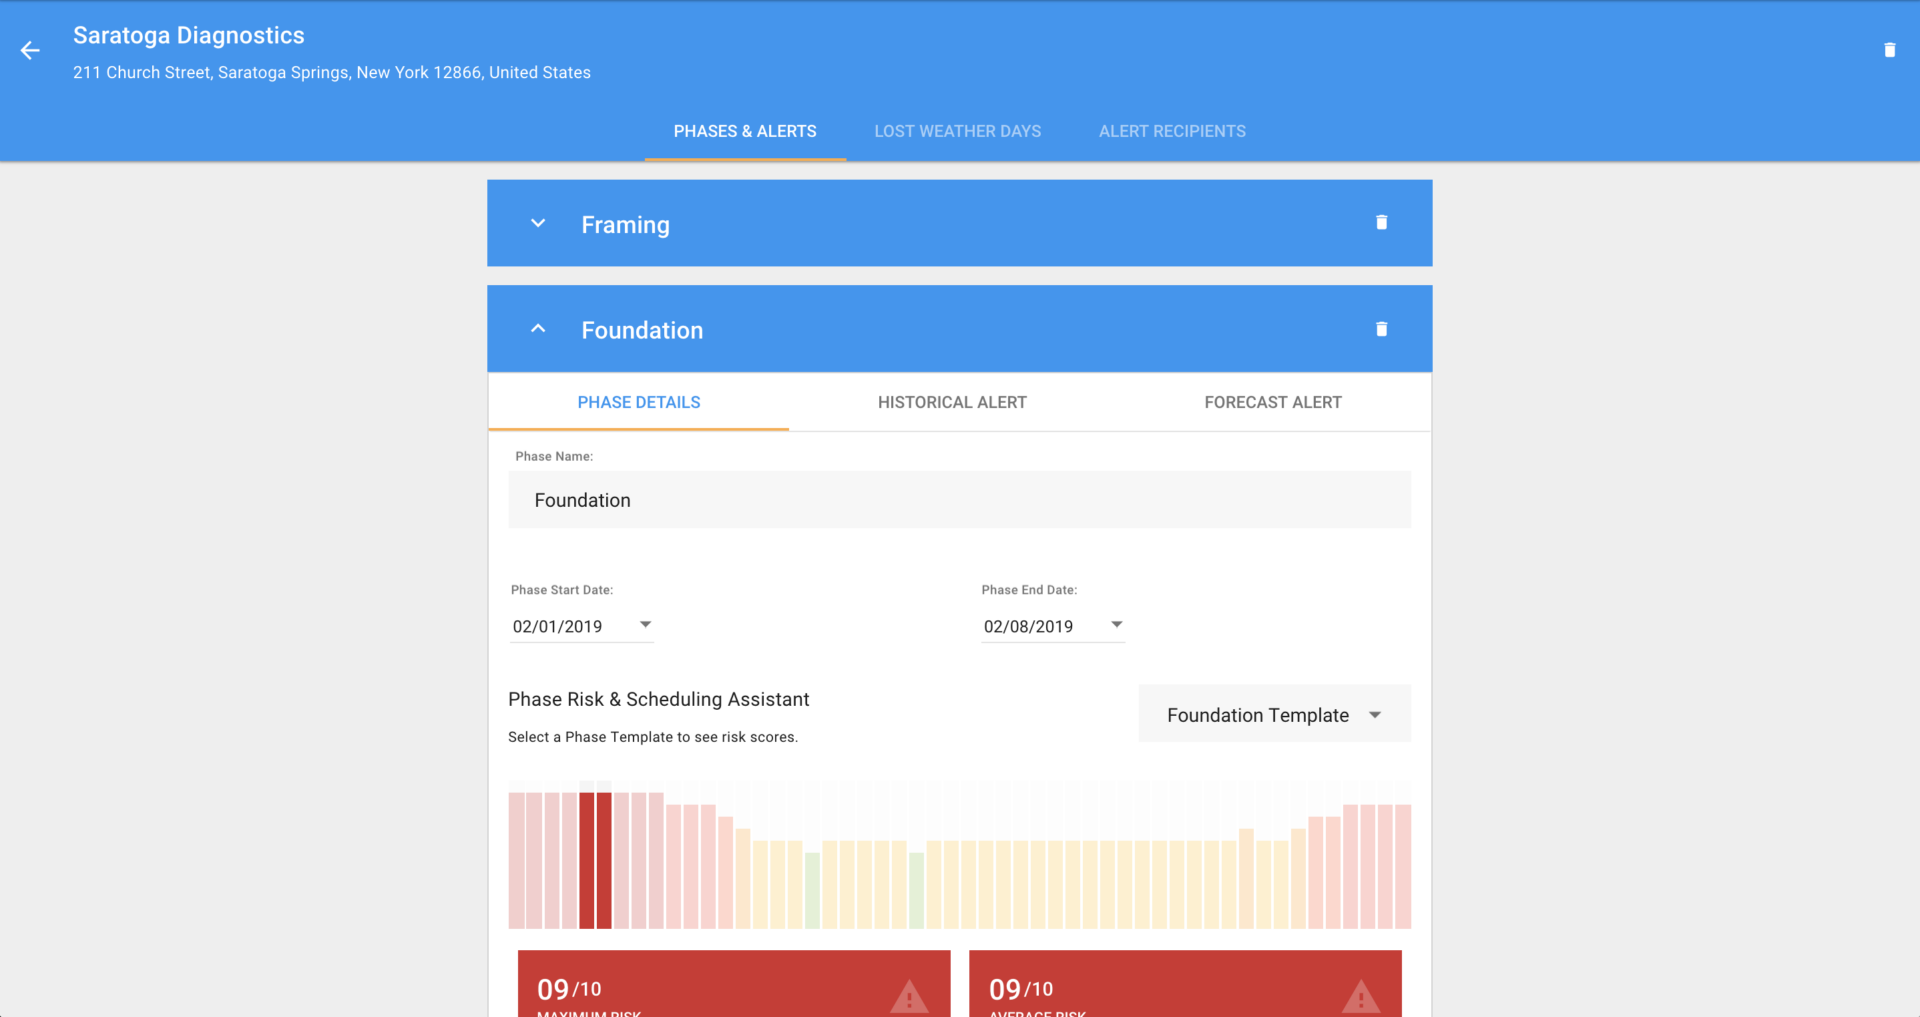Viewport: 1920px width, 1017px height.
Task: Select the Phases & Alerts tab
Action: (745, 131)
